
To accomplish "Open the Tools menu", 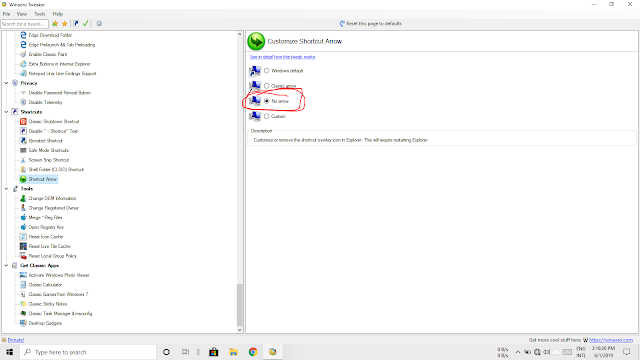I will [x=40, y=14].
